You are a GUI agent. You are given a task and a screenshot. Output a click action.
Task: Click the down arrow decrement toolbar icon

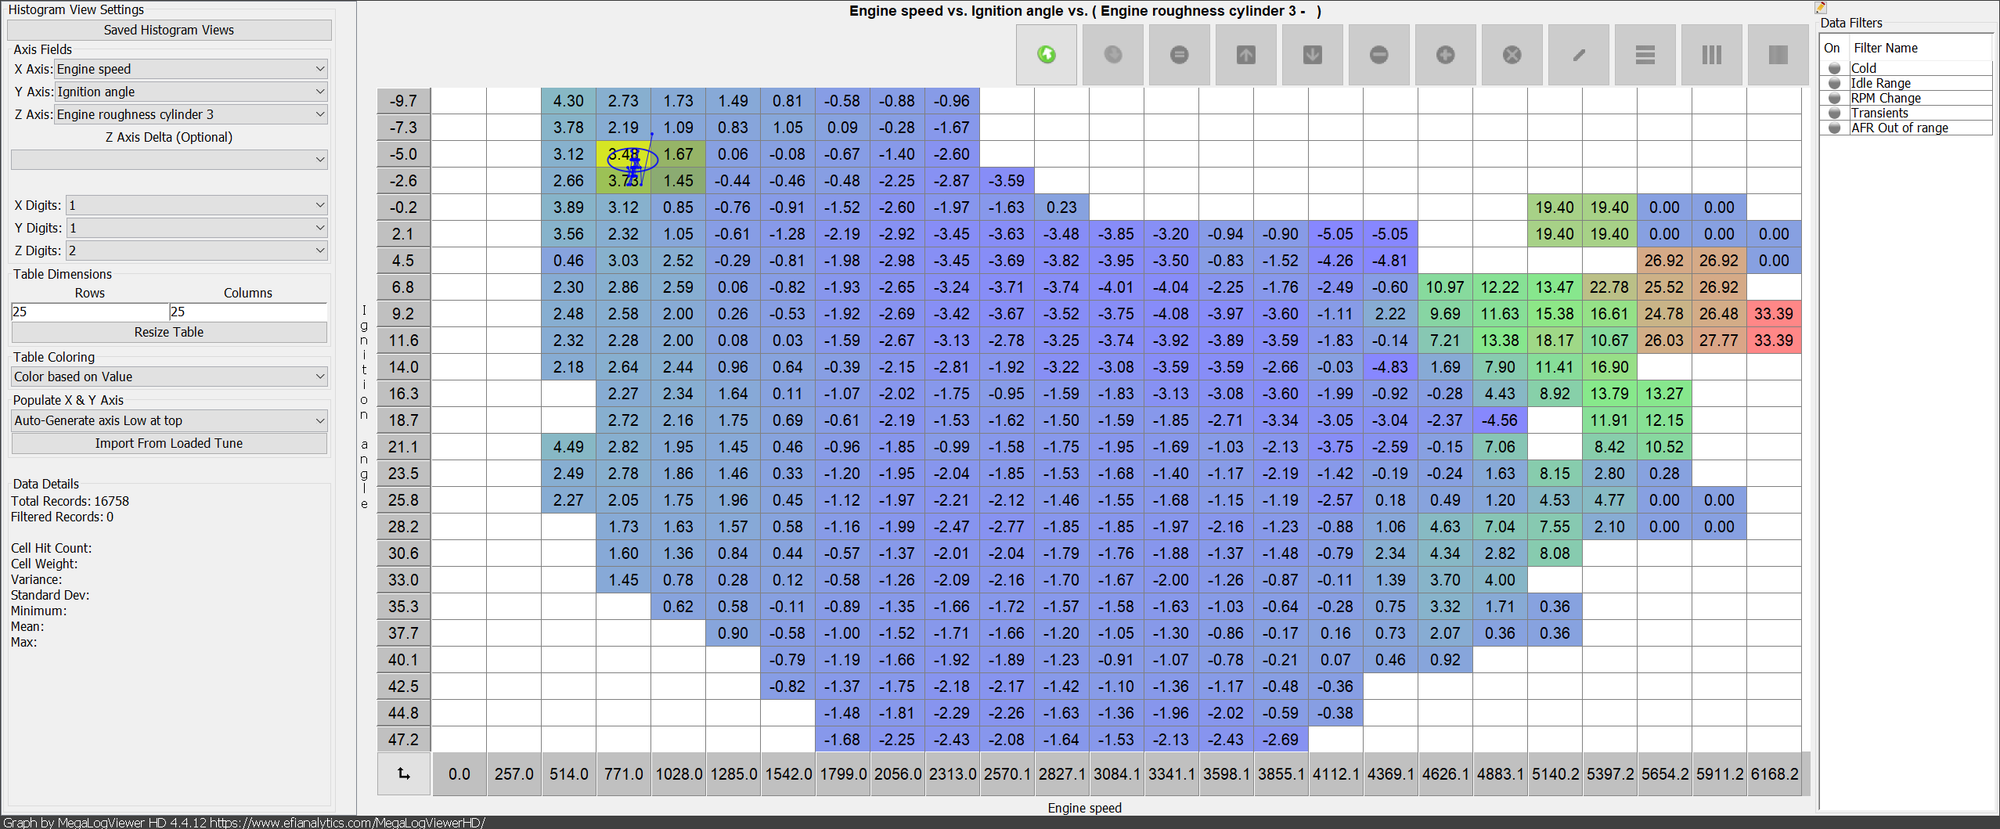point(1312,55)
